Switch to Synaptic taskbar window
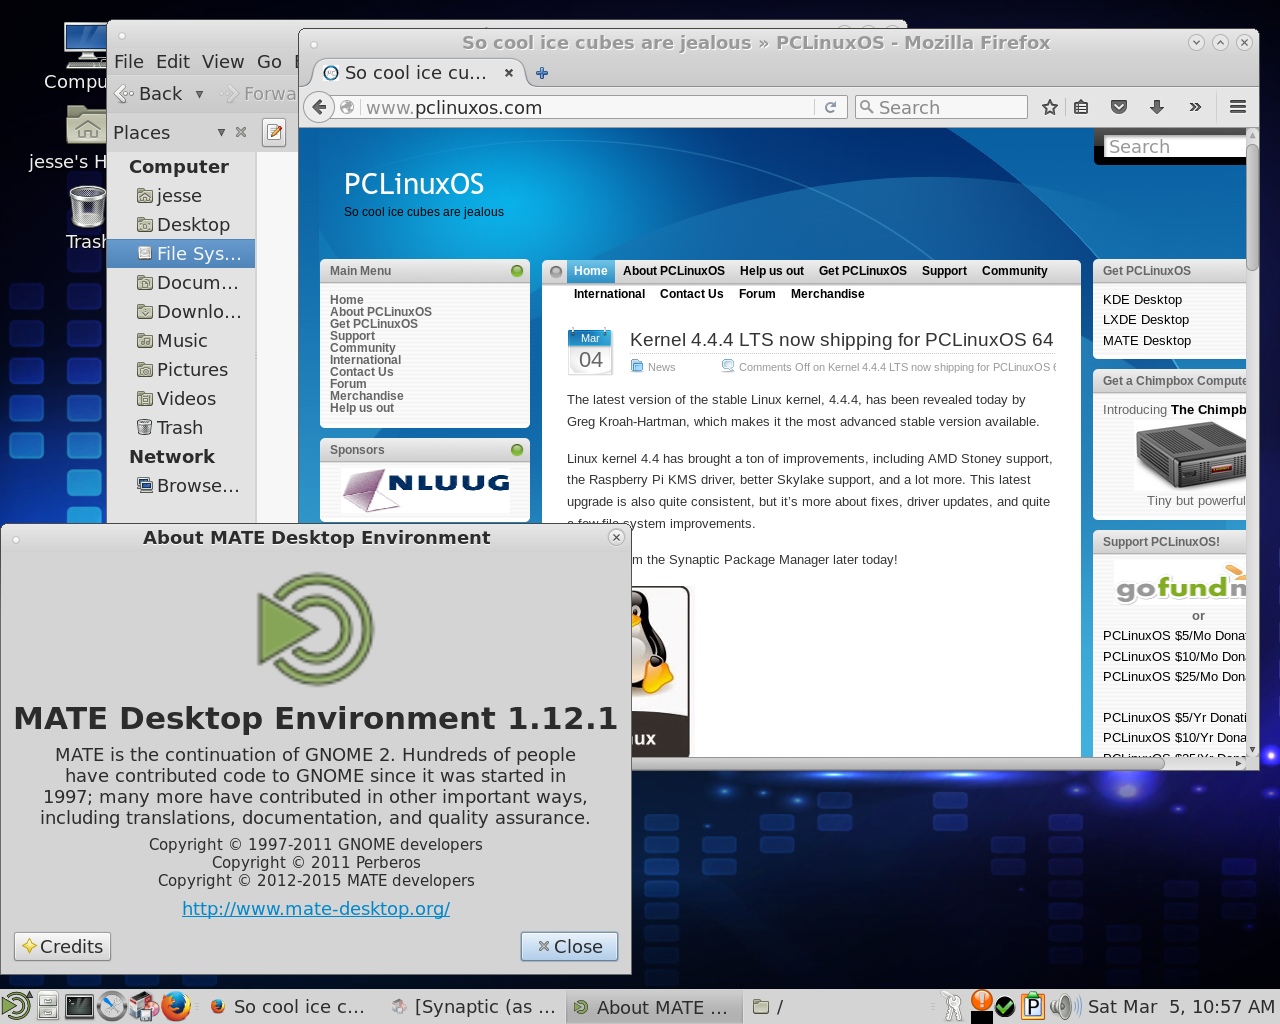This screenshot has width=1280, height=1024. 474,1007
